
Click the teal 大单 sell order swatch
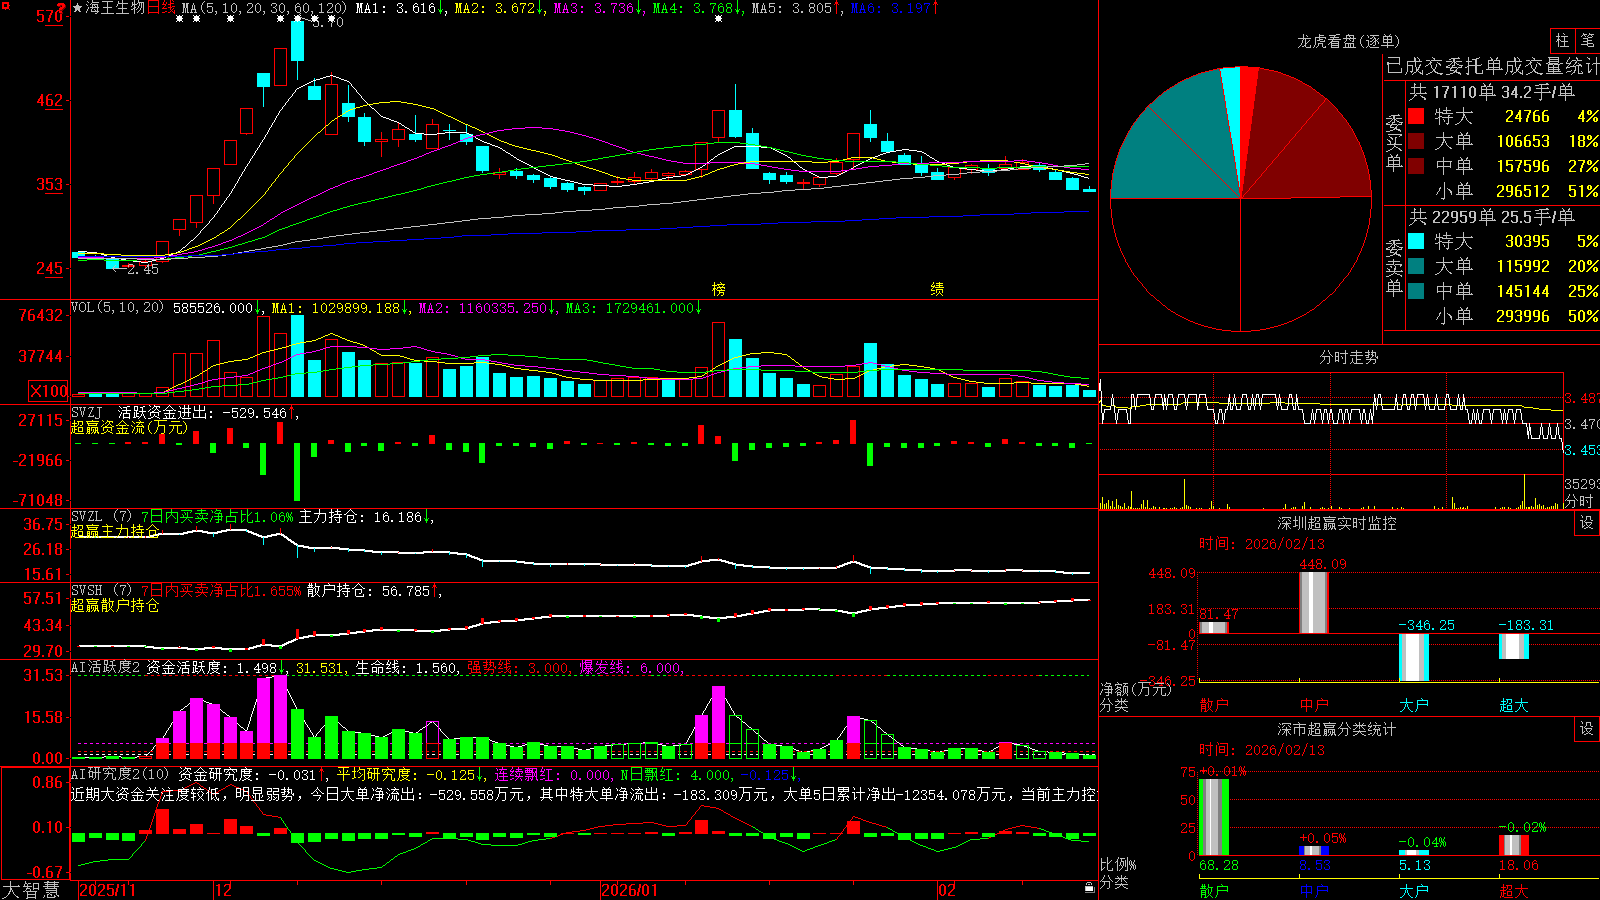coord(1416,266)
